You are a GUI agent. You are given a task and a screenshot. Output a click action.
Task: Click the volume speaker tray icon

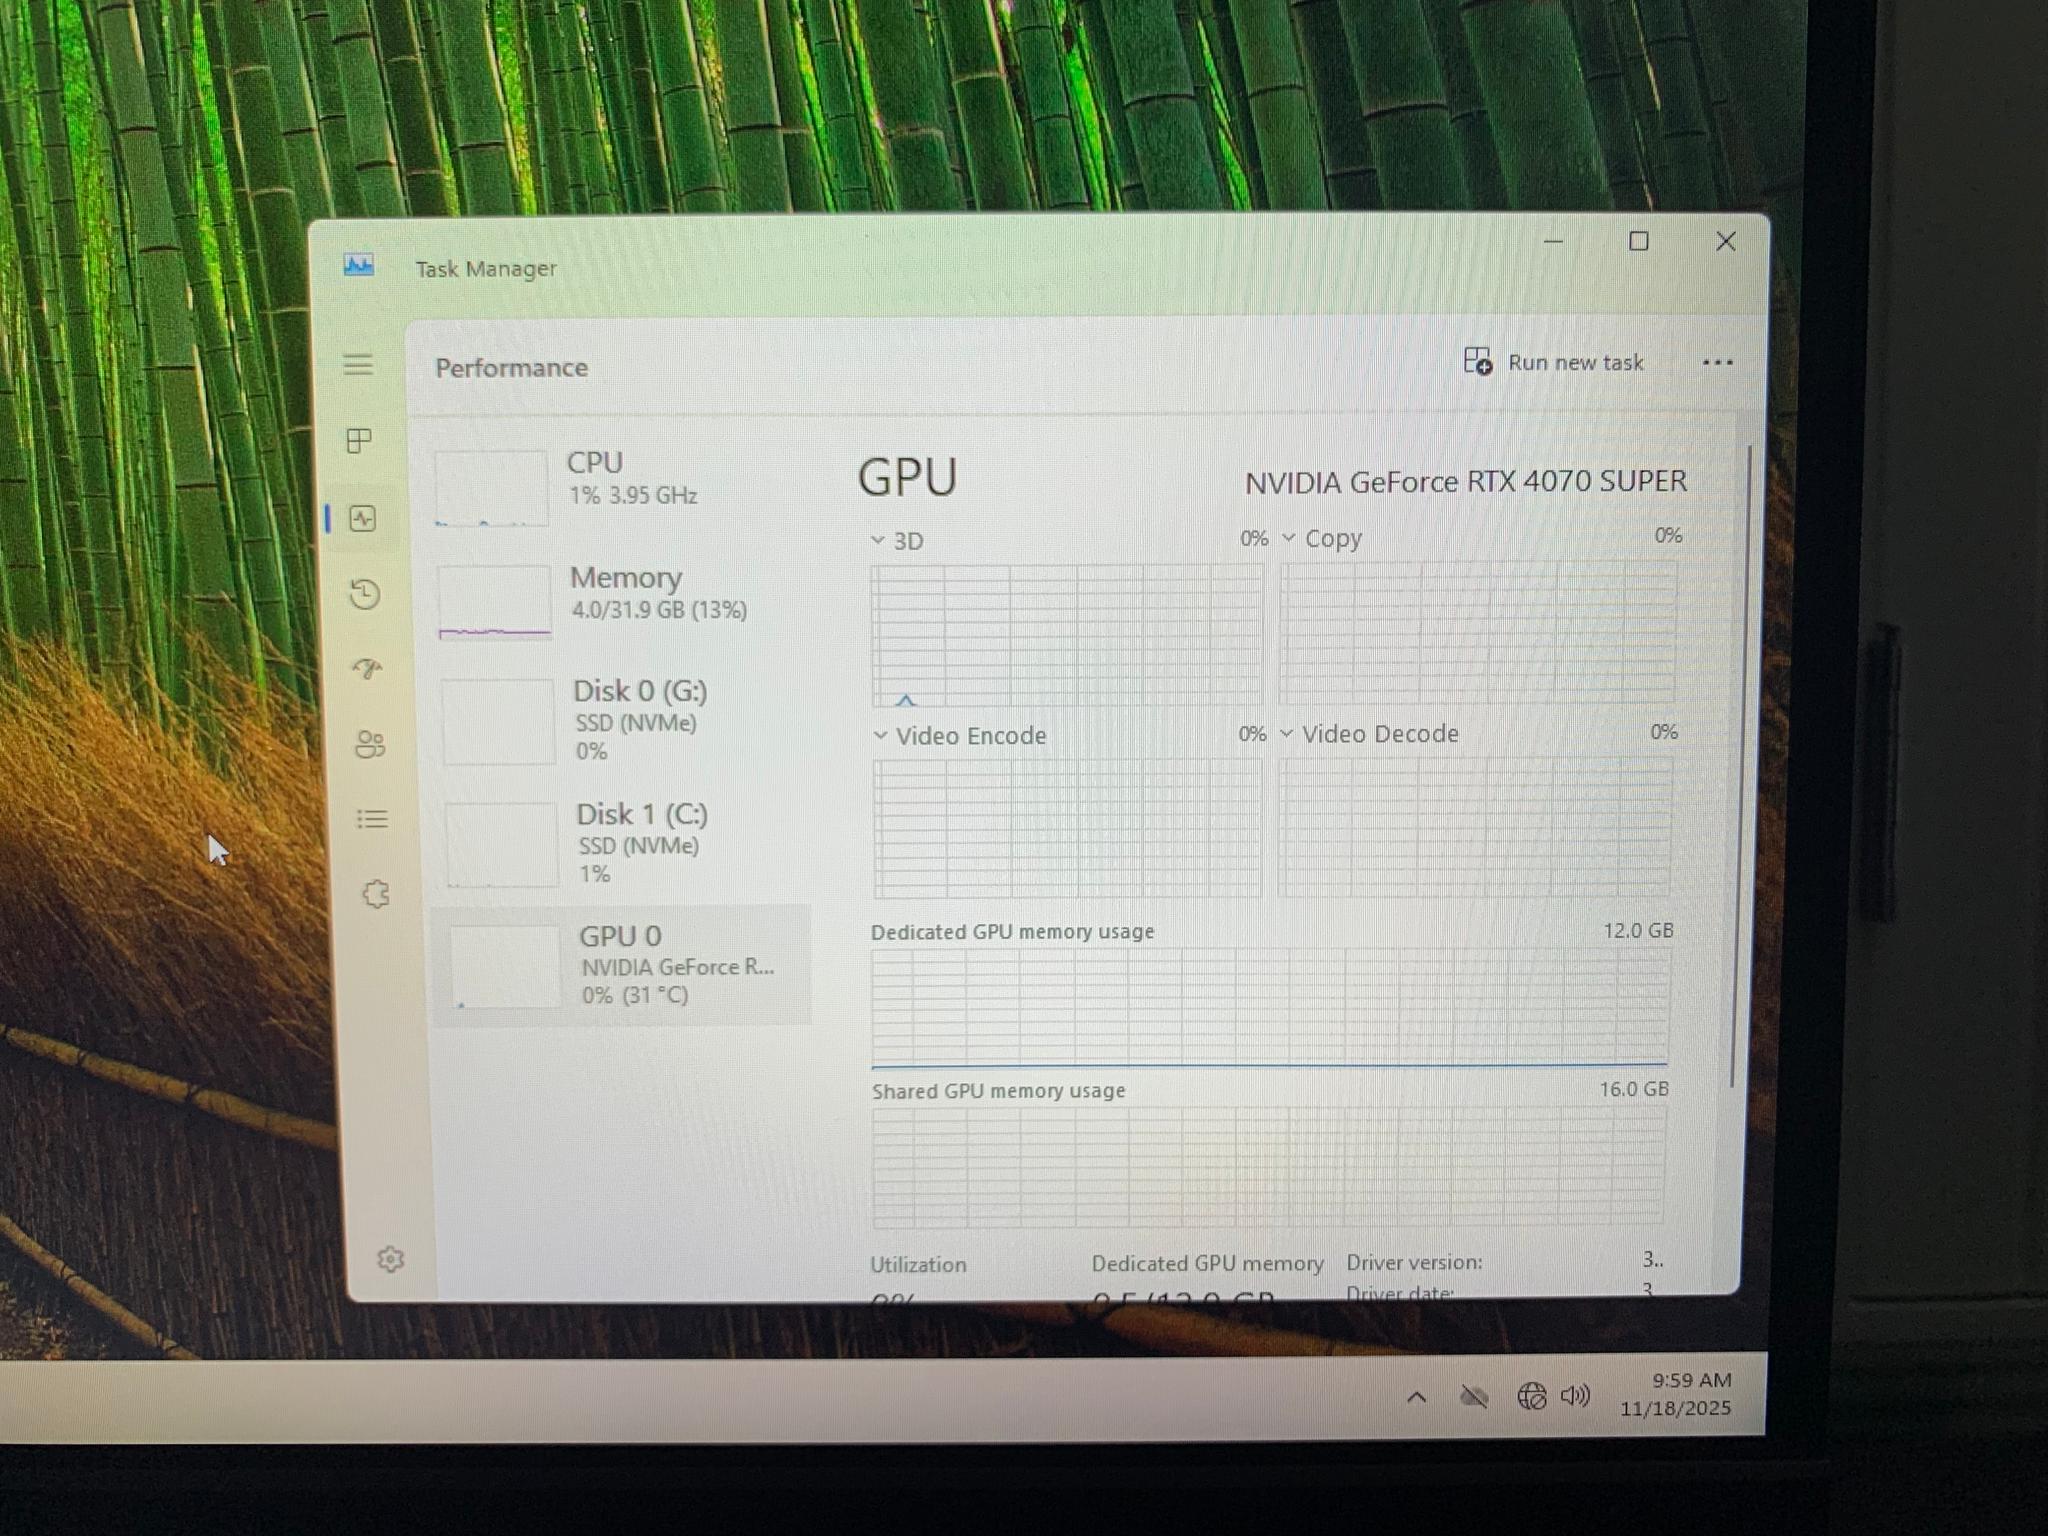coord(1576,1395)
